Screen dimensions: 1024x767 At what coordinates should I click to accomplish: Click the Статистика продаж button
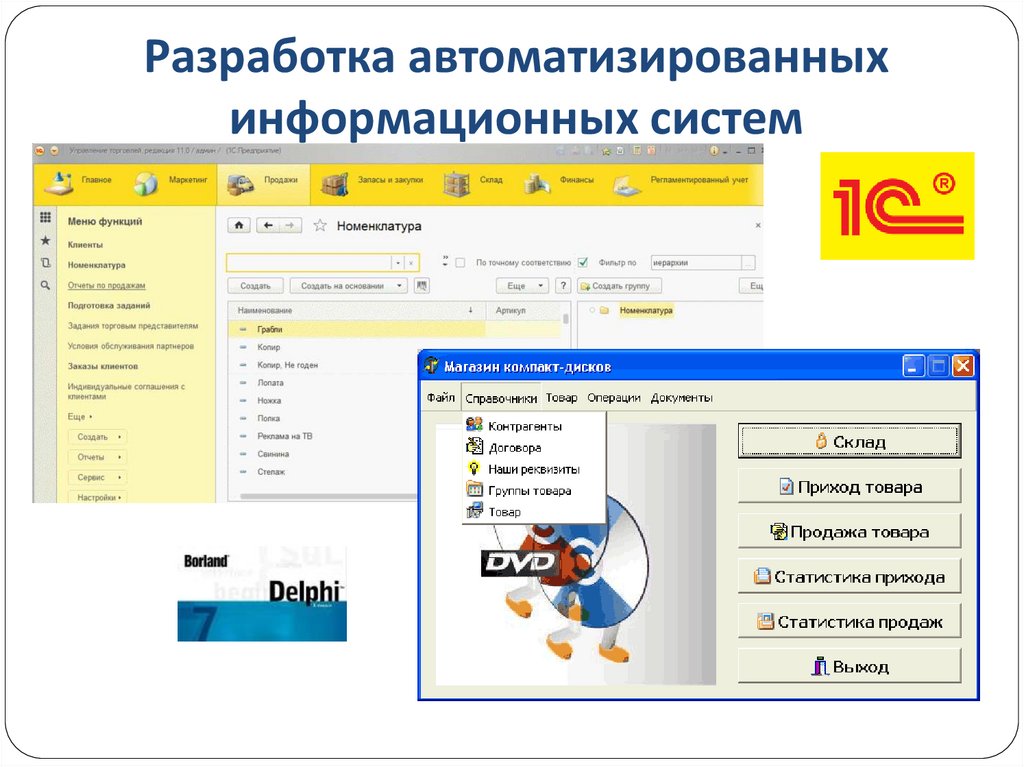coord(850,622)
